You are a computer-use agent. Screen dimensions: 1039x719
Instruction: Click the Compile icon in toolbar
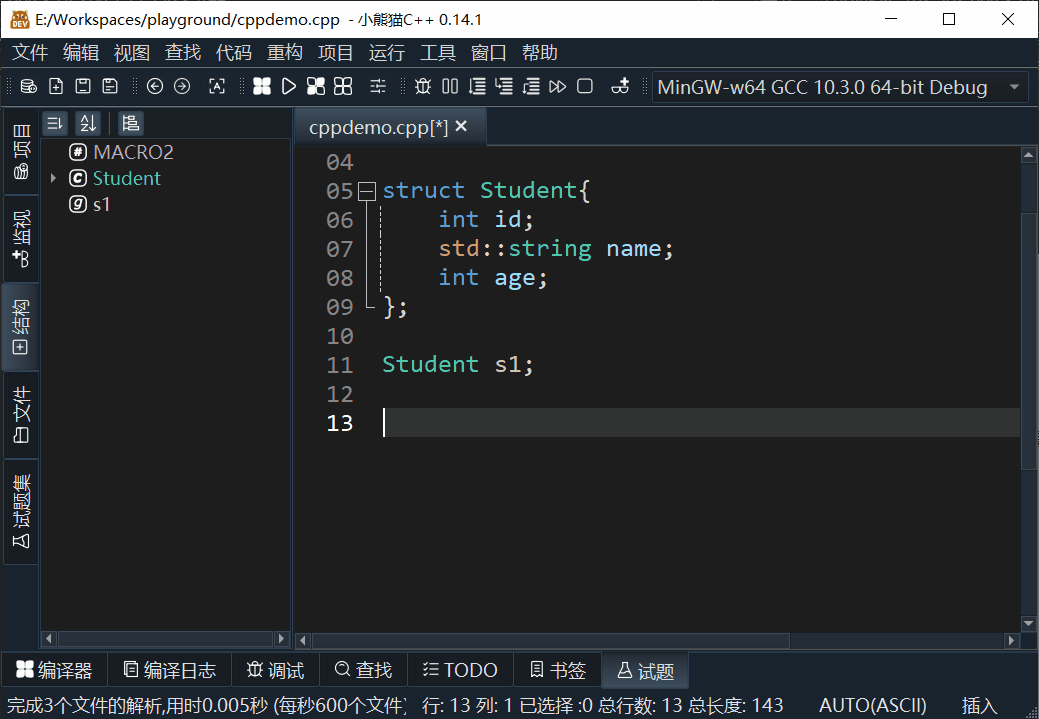click(262, 87)
